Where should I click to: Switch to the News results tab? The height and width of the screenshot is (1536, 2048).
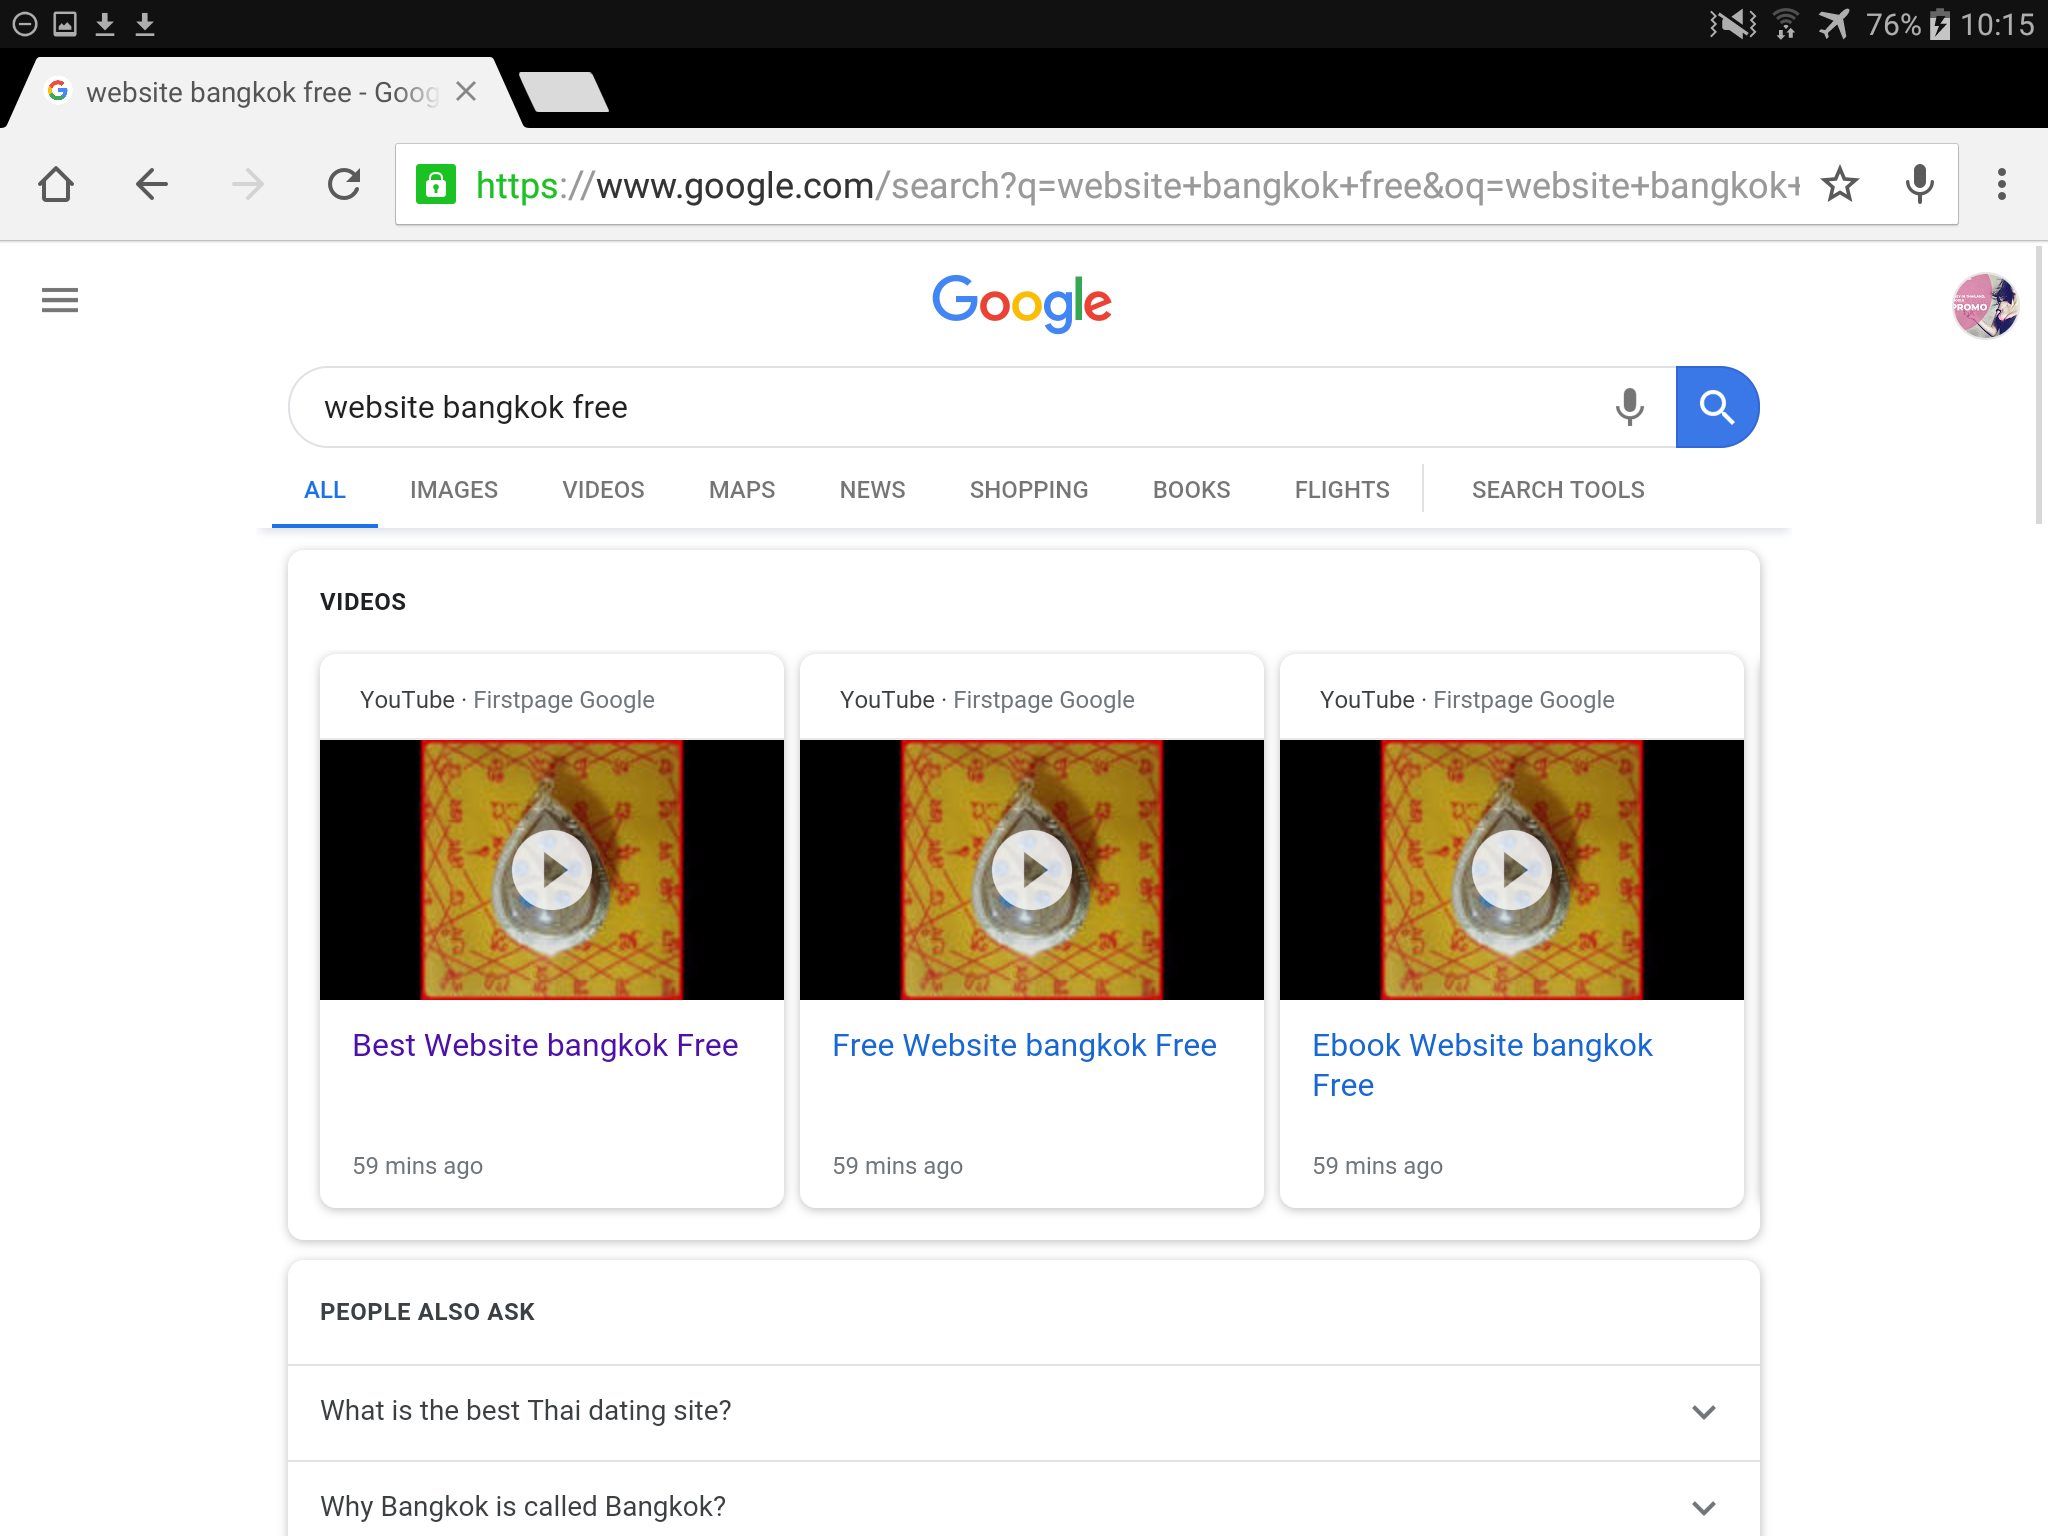click(x=872, y=490)
